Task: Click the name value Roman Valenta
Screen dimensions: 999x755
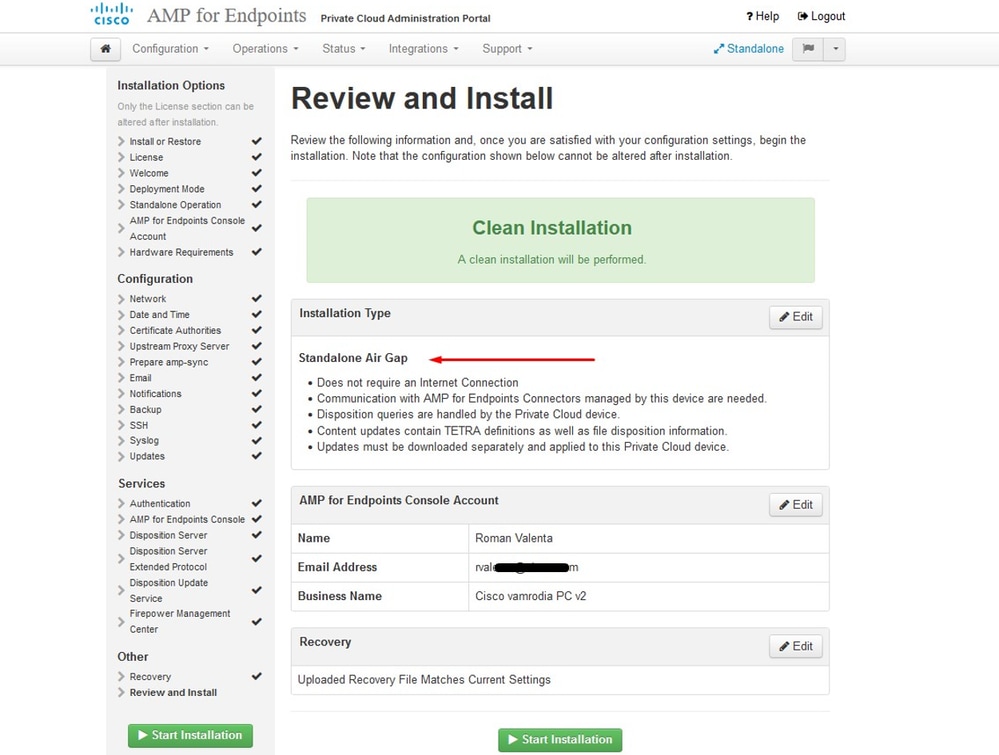Action: tap(514, 538)
